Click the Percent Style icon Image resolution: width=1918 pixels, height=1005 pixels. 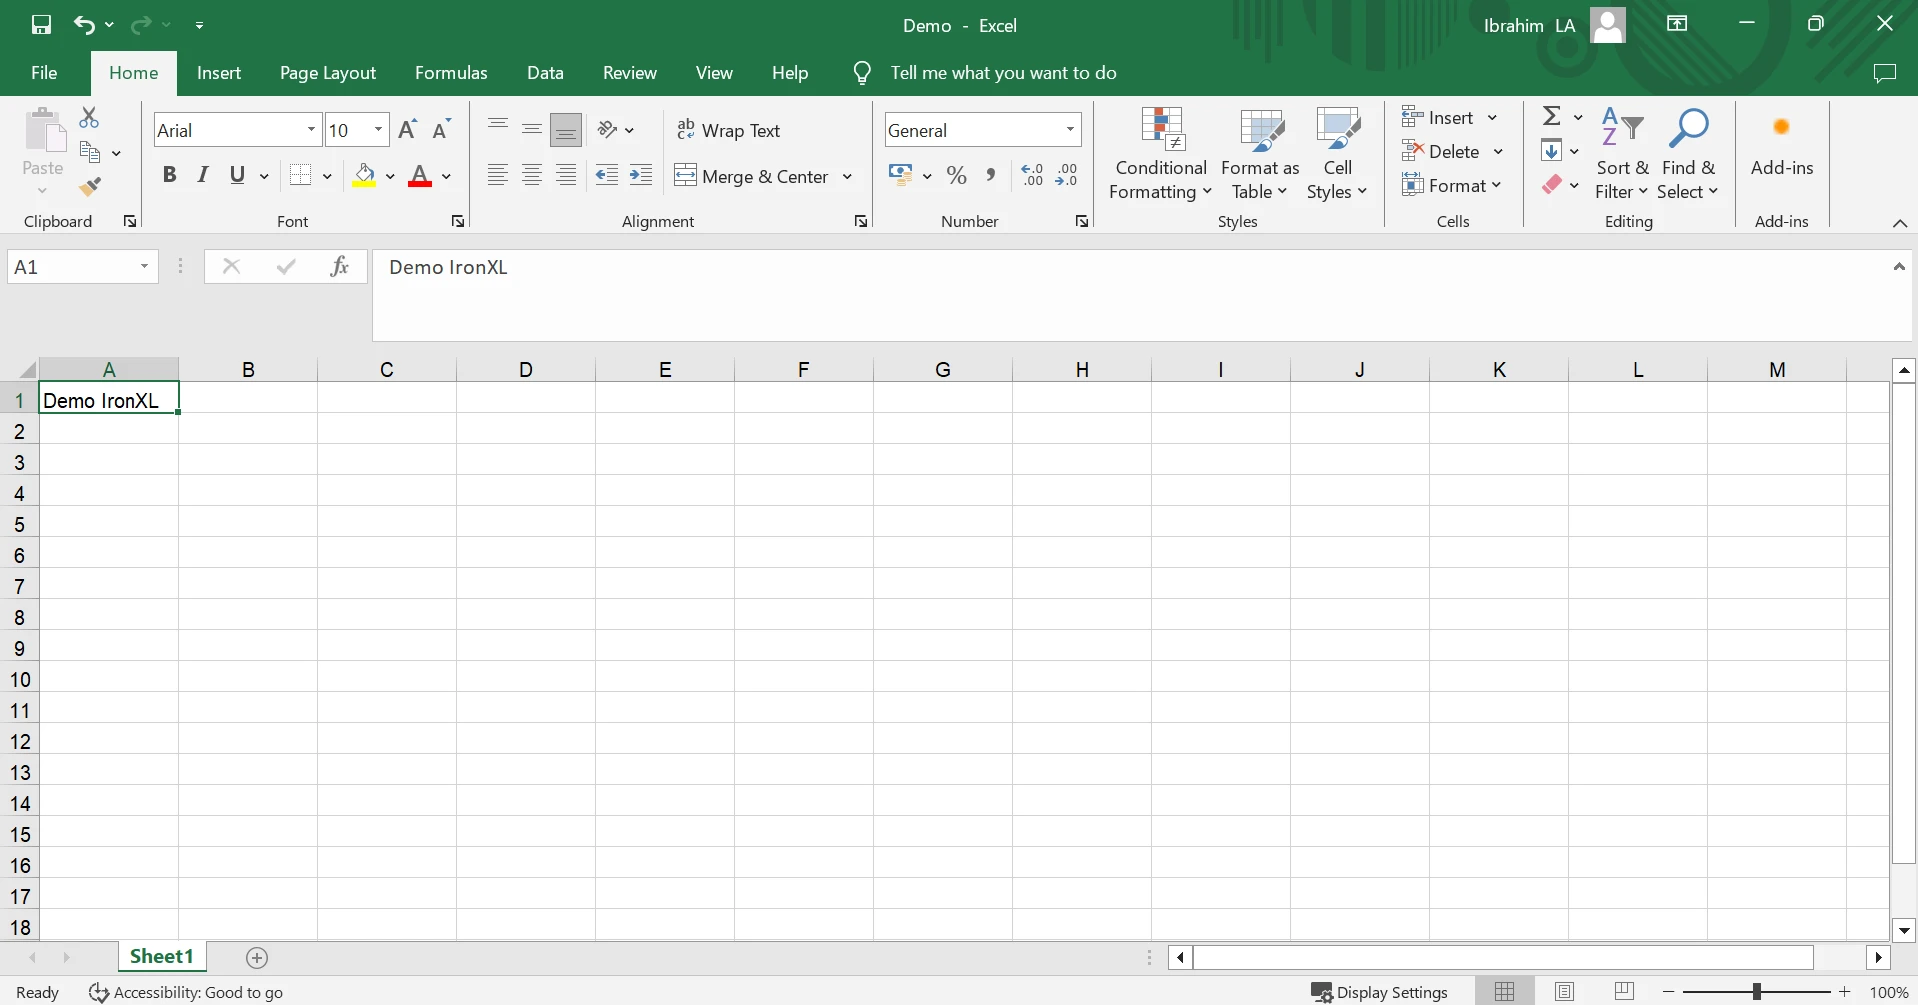[x=957, y=176]
